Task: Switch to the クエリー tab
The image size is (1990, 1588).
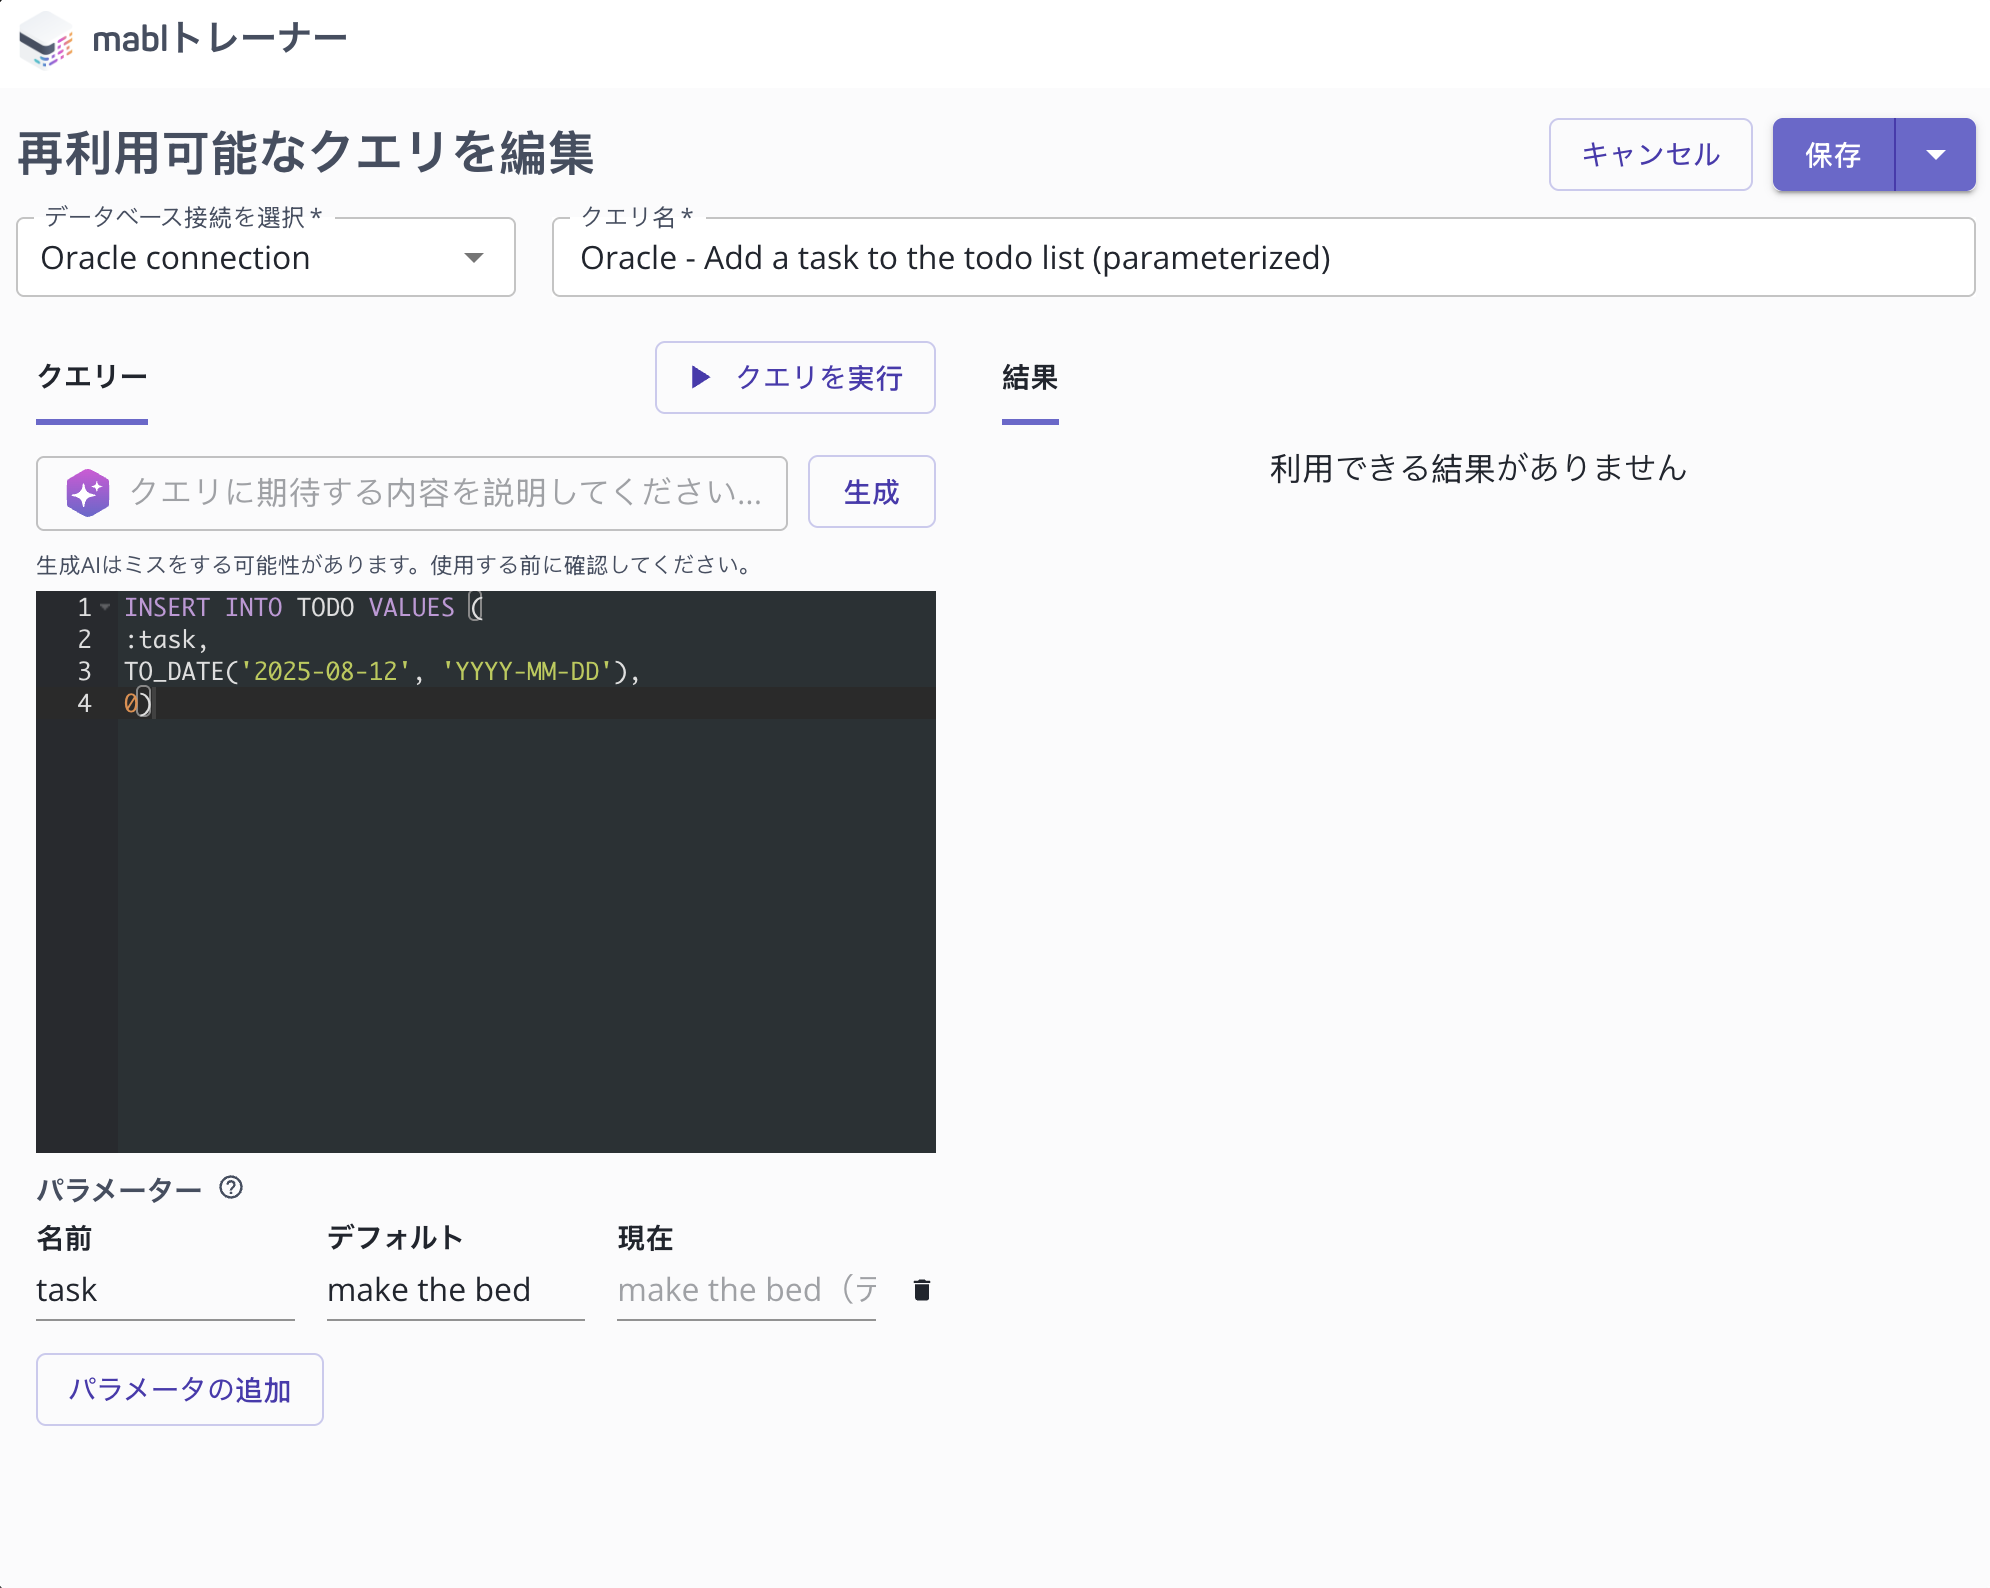Action: coord(92,378)
